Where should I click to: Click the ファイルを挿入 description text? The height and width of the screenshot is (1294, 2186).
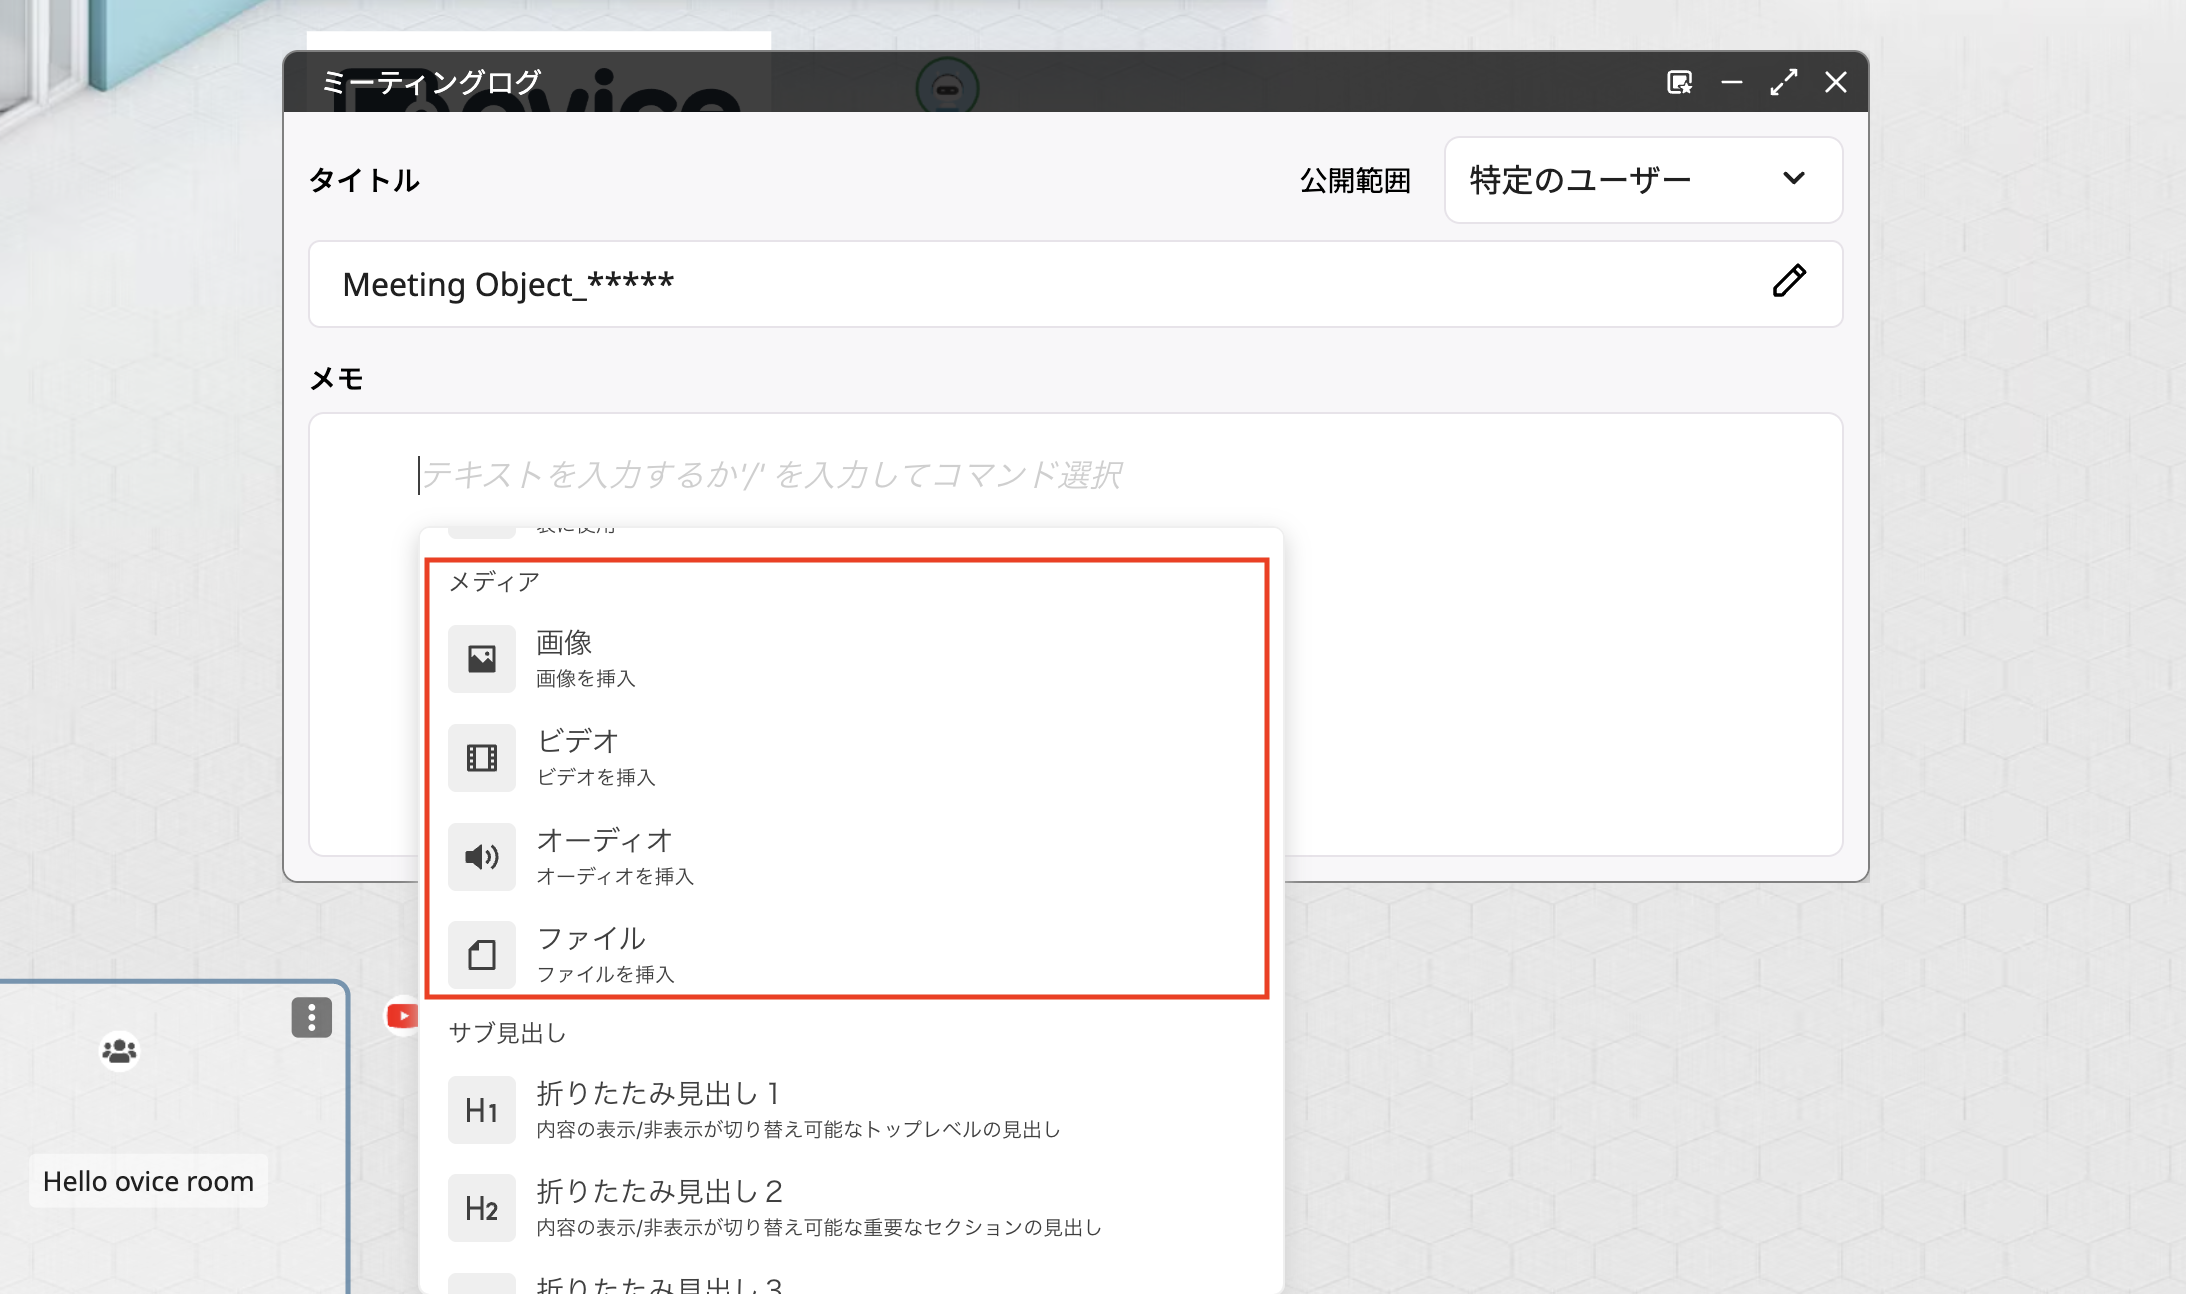(606, 974)
